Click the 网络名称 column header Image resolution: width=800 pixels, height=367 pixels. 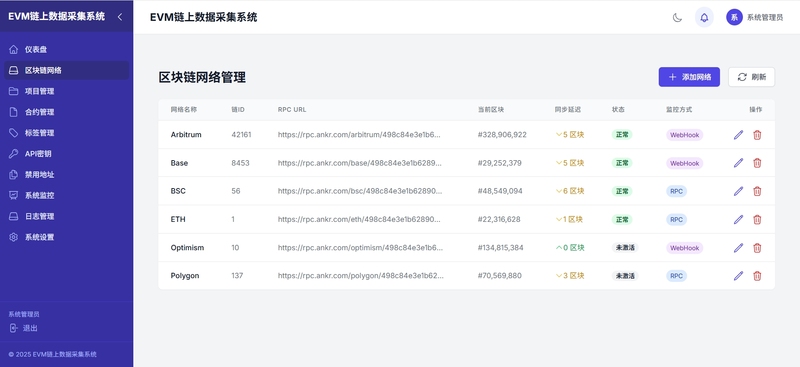click(x=184, y=110)
